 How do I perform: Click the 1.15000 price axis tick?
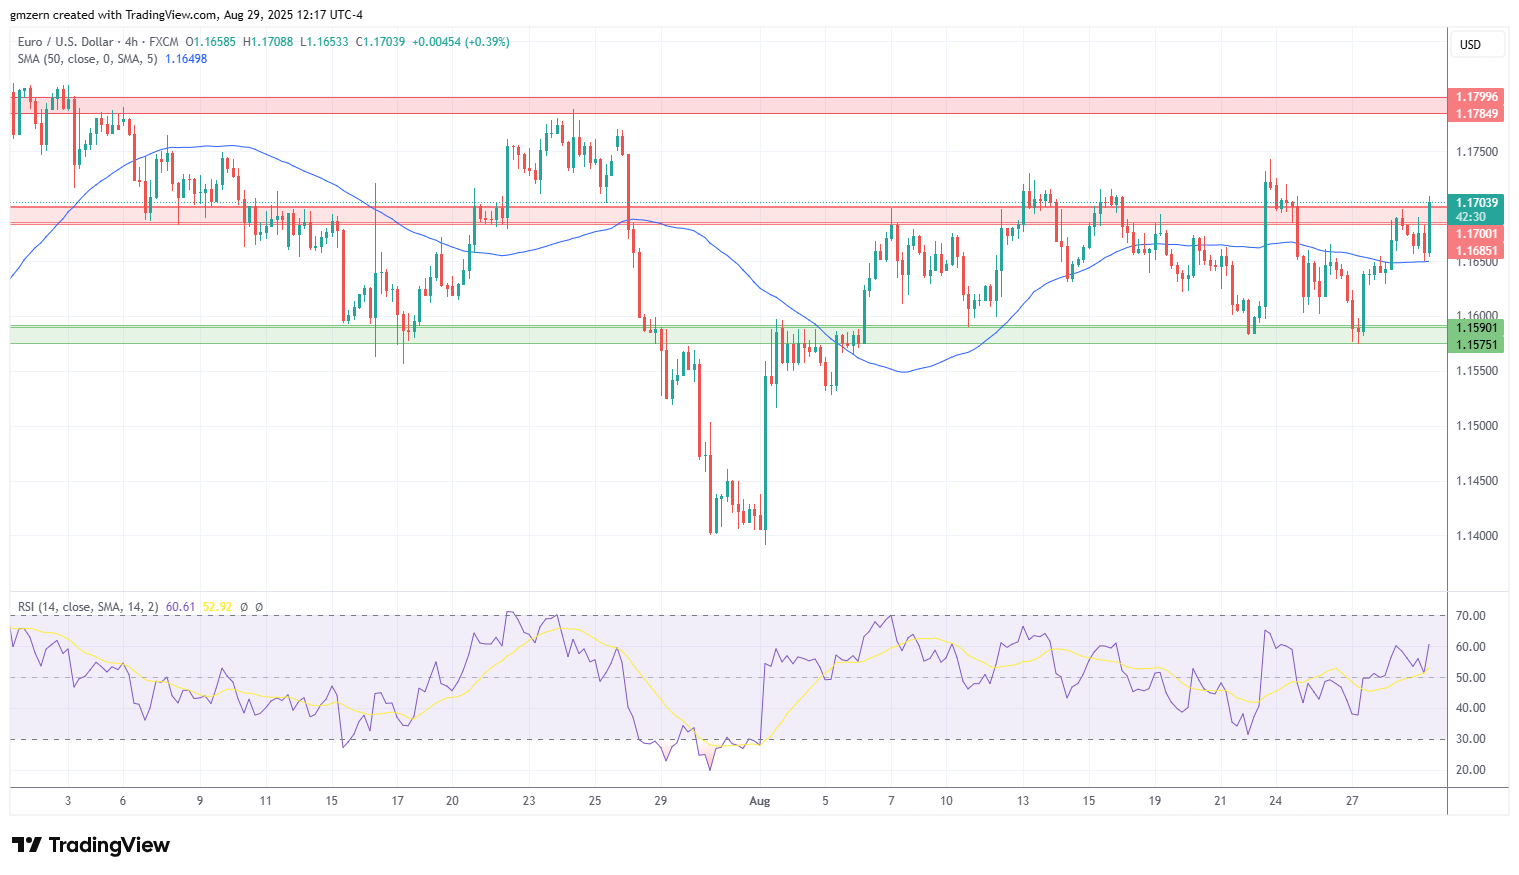click(1477, 426)
